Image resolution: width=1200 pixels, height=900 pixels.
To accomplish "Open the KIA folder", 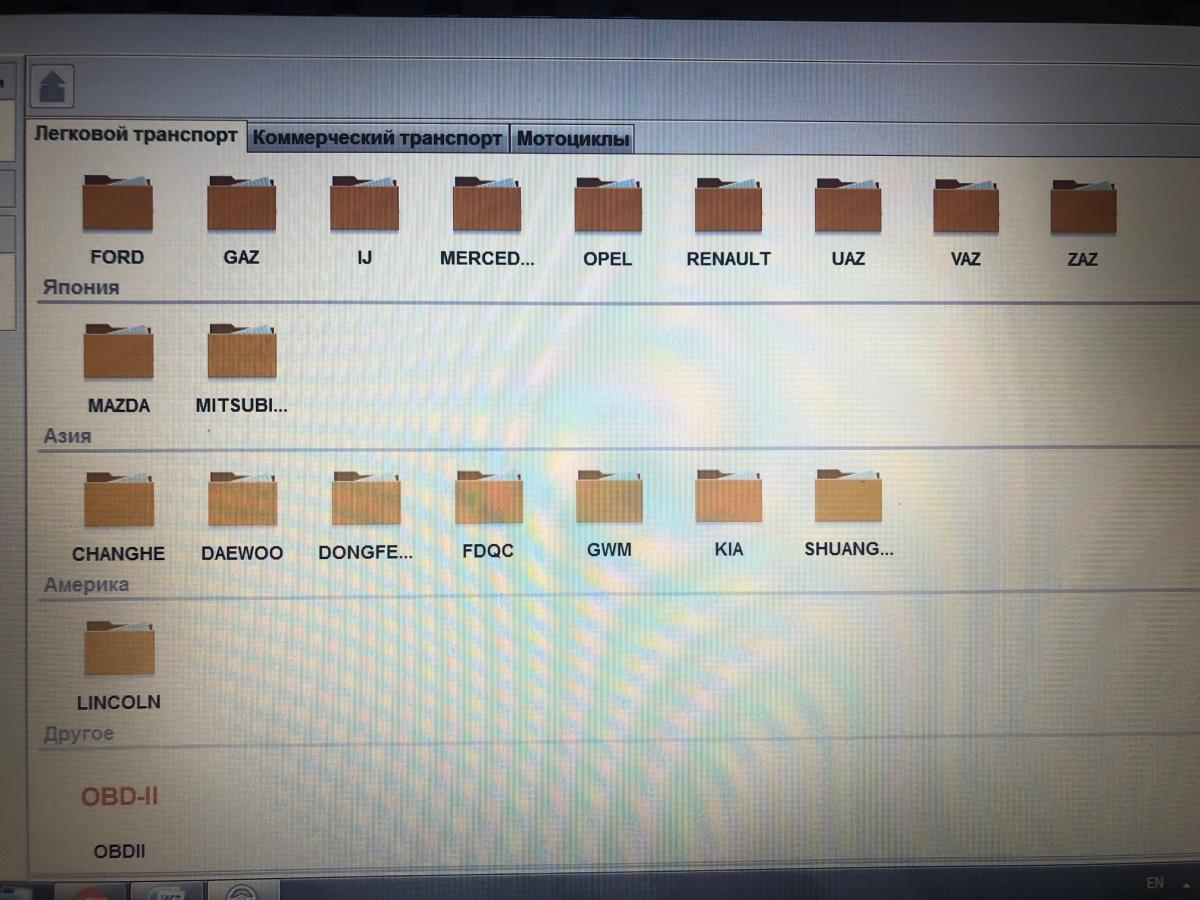I will pos(729,495).
